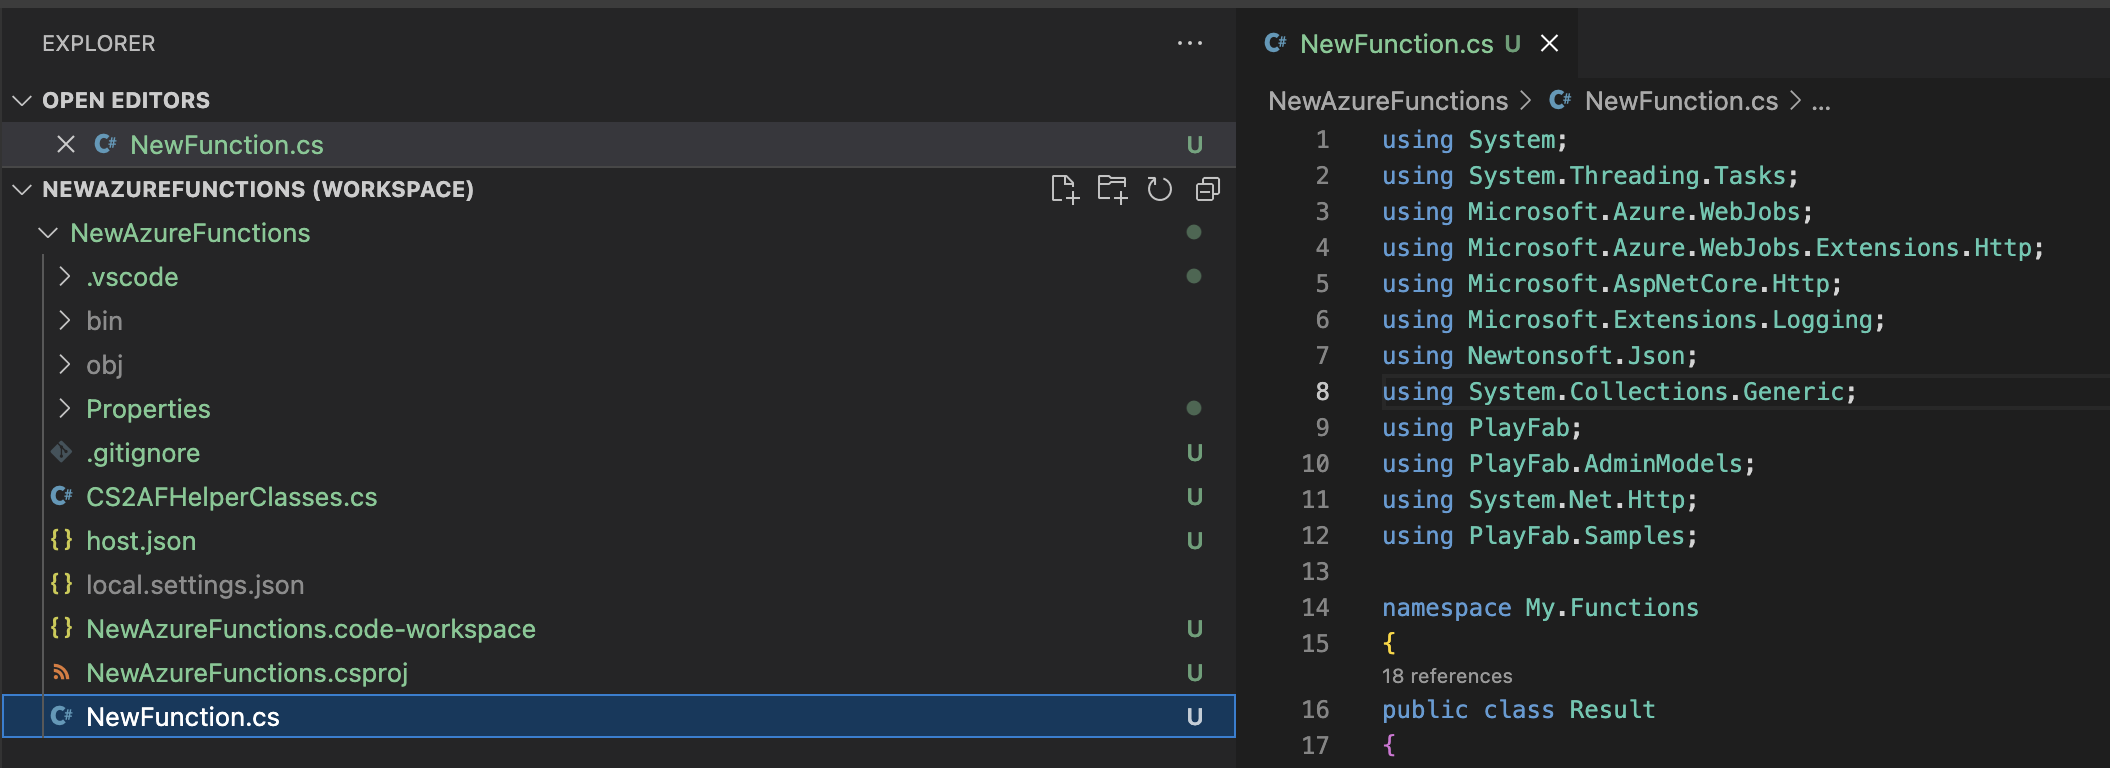Click the EXPLORER panel title
The image size is (2110, 768).
(98, 43)
